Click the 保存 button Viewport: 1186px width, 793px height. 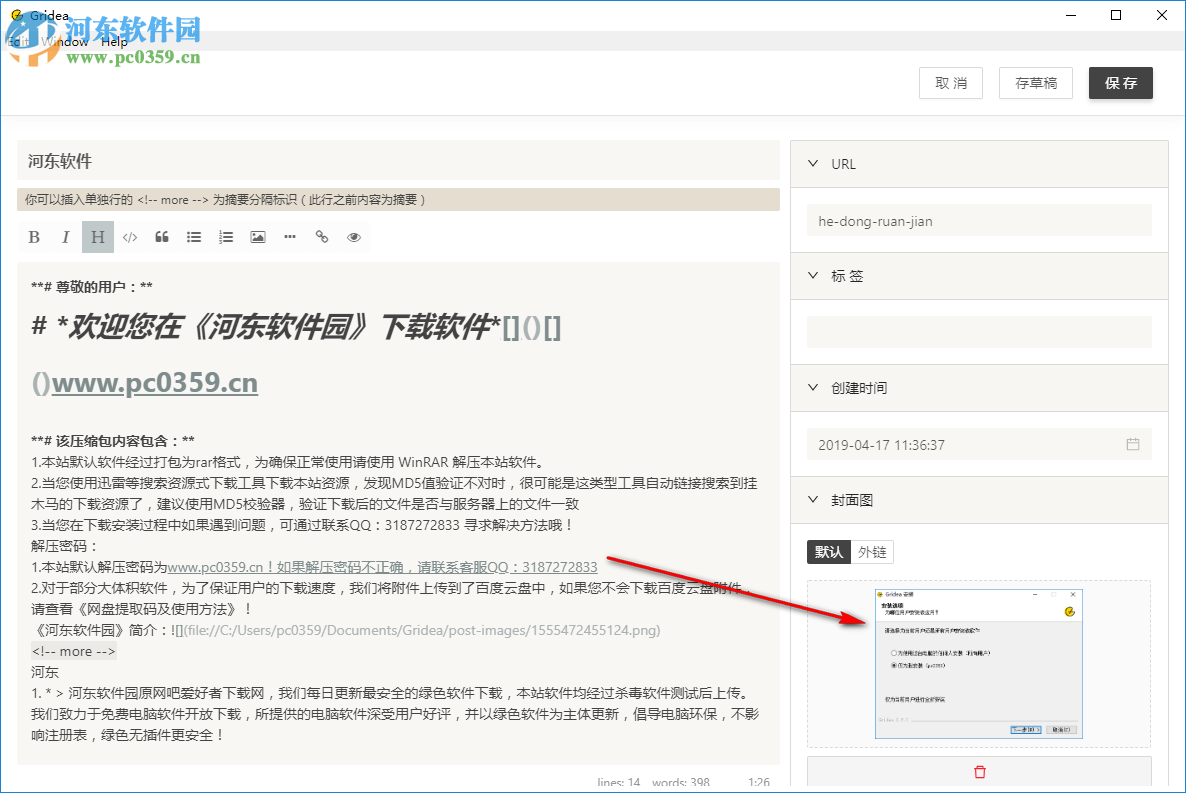coord(1121,83)
